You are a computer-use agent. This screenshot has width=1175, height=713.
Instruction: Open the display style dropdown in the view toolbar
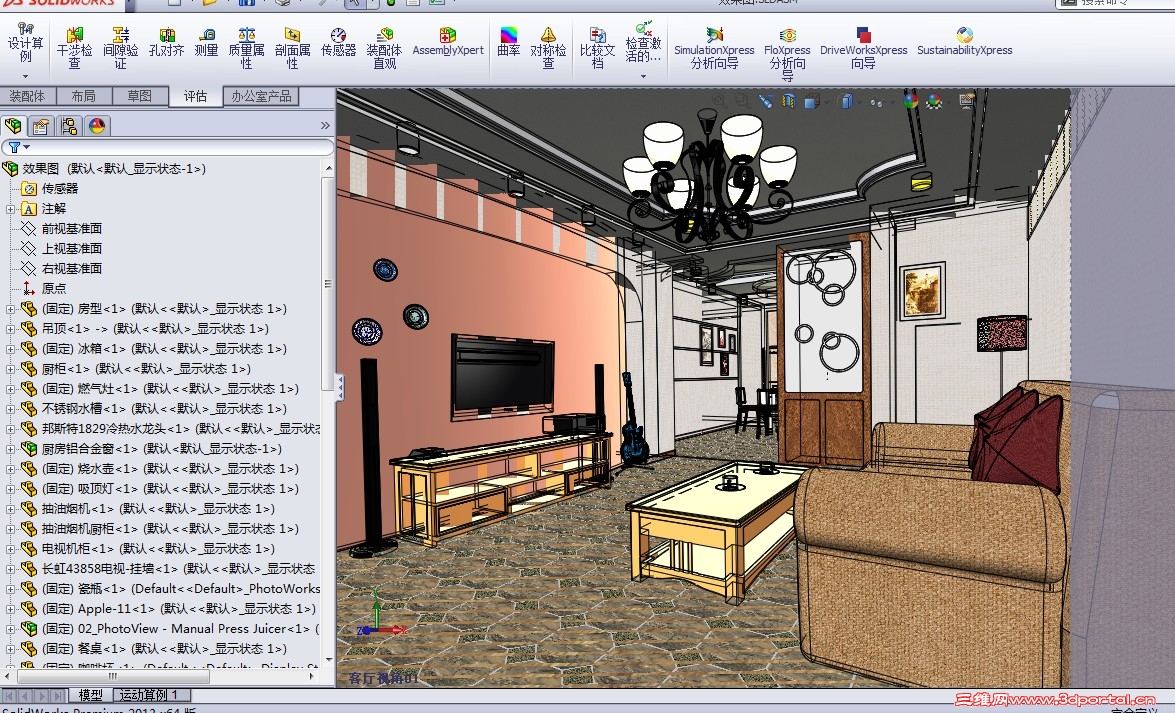[x=858, y=101]
